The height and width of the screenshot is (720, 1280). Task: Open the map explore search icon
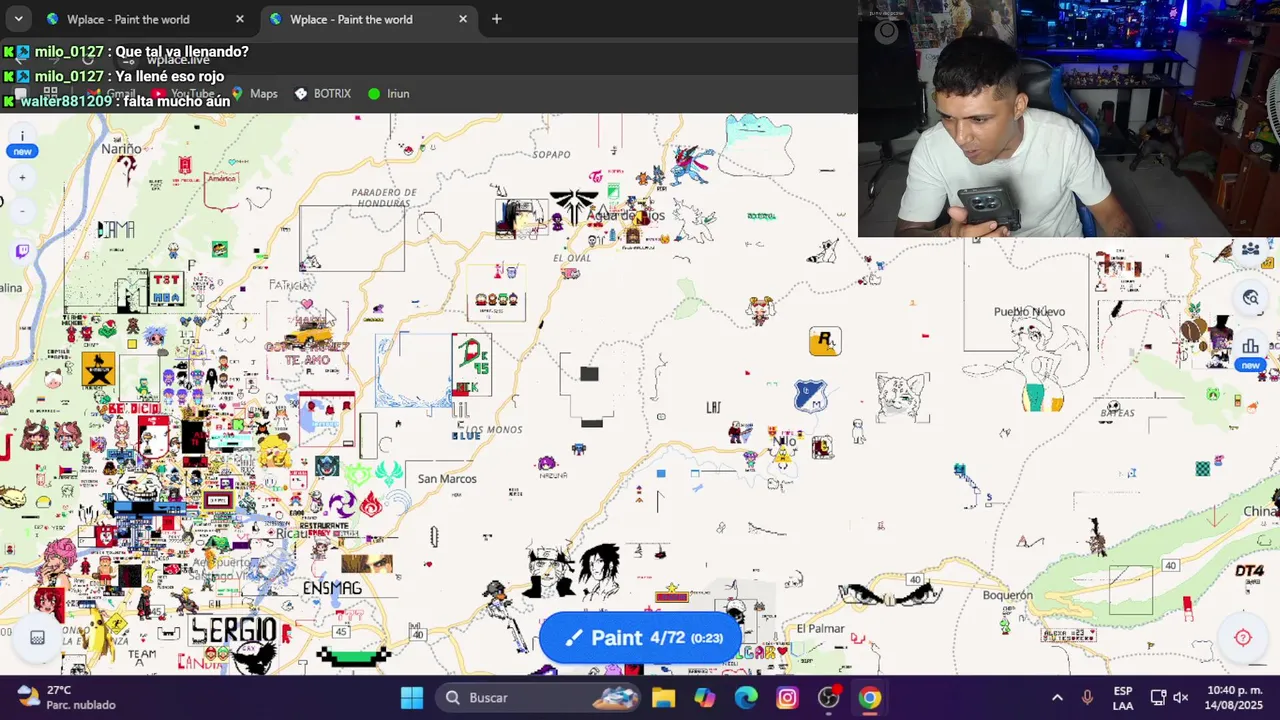click(1250, 297)
